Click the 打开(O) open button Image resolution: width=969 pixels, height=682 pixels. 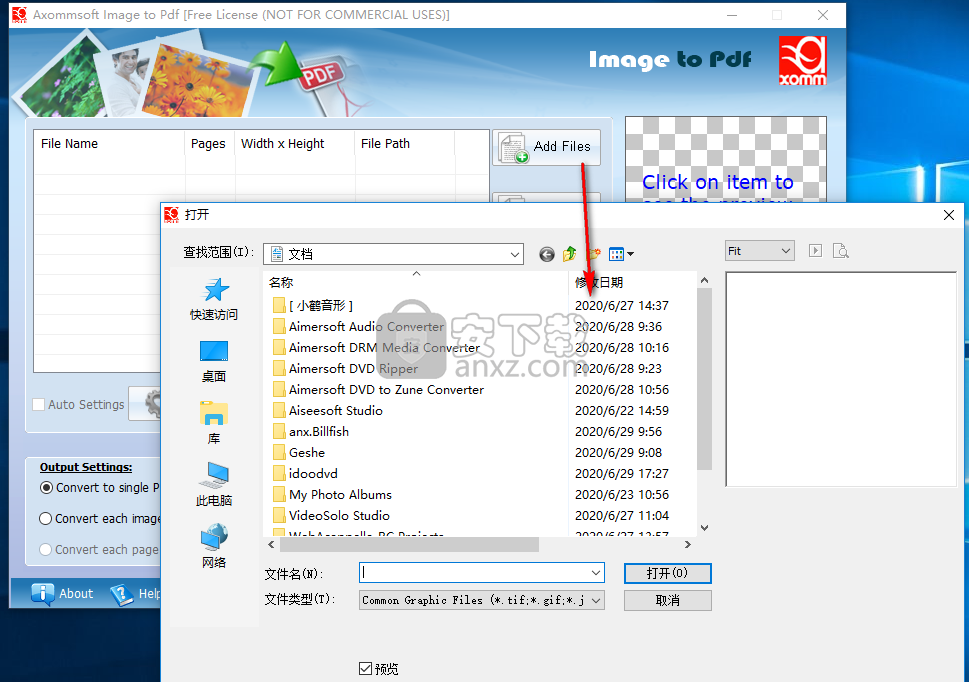click(x=667, y=573)
